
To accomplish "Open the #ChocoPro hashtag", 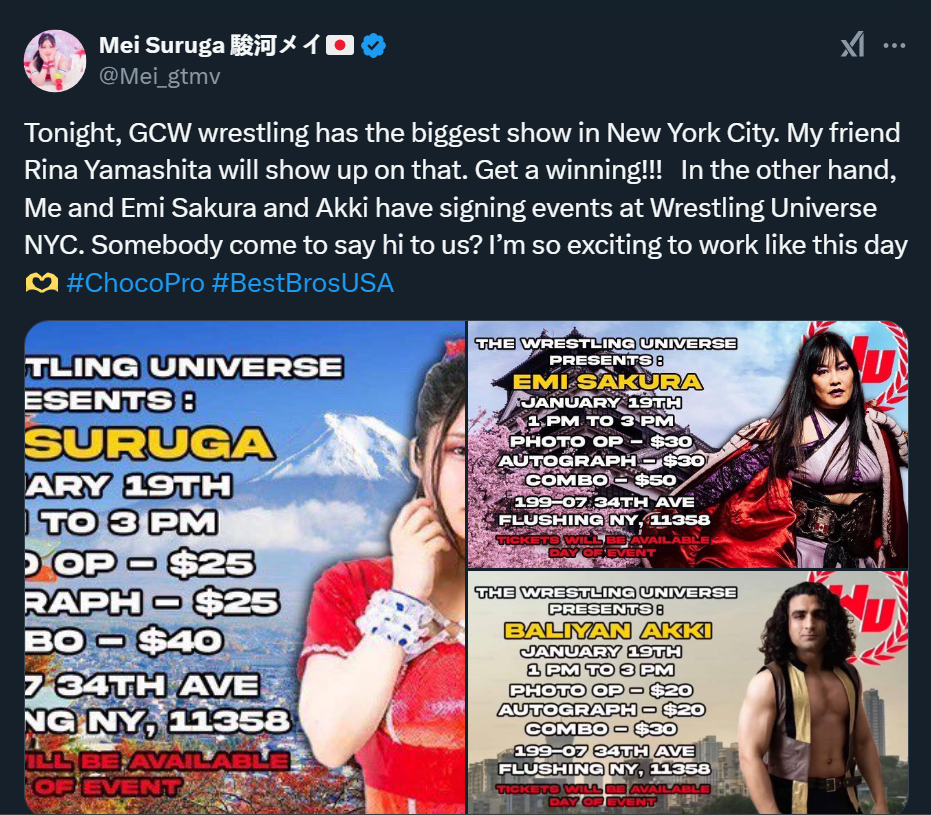I will point(135,283).
